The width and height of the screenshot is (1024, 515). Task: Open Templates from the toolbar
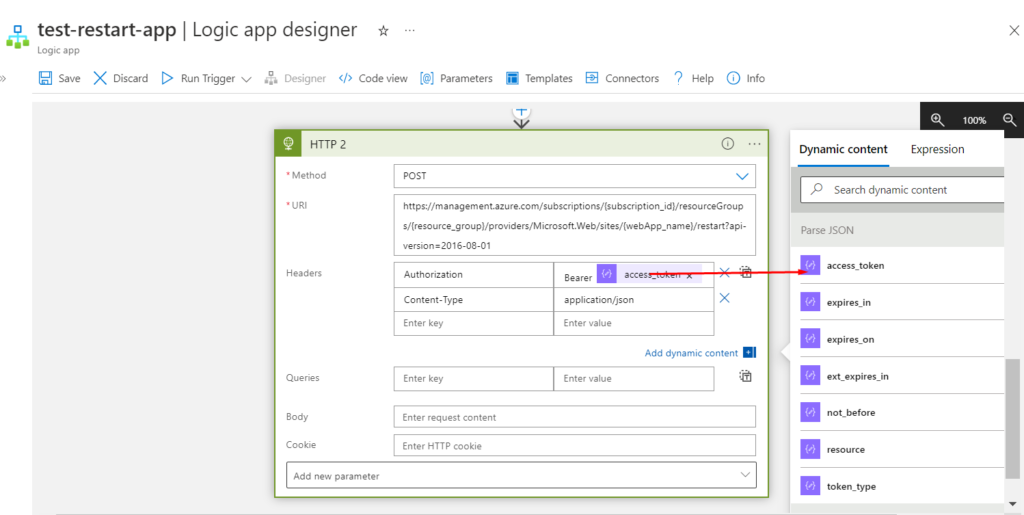[539, 78]
